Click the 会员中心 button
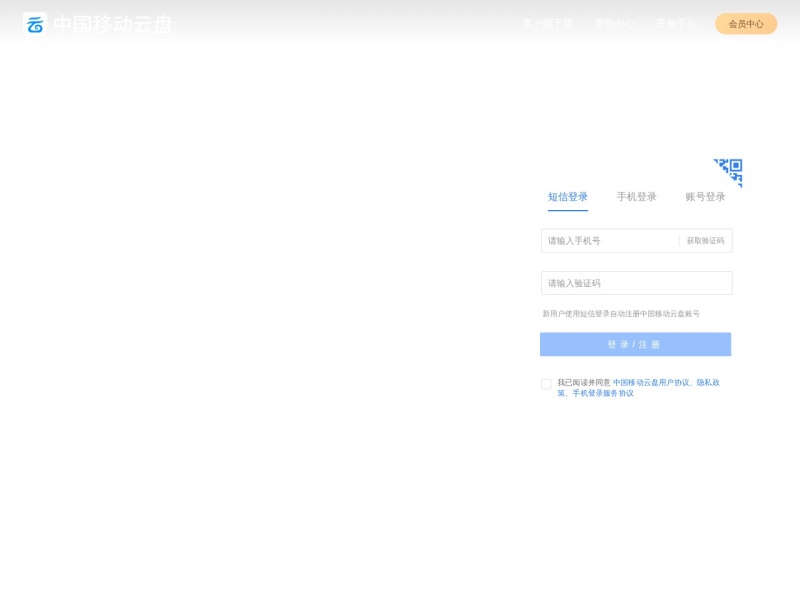The height and width of the screenshot is (600, 800). pos(746,24)
